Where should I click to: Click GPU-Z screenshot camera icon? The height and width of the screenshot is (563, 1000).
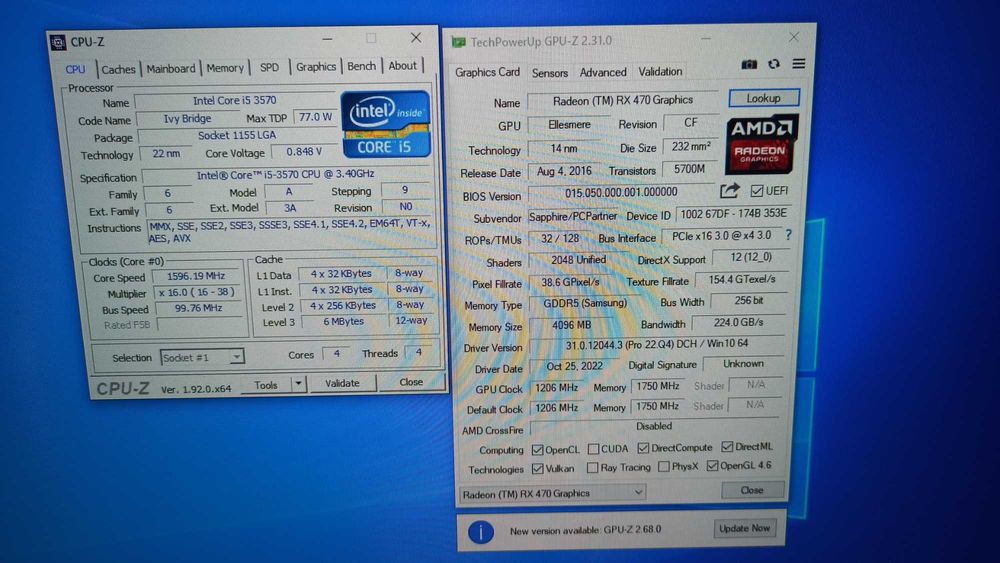click(749, 64)
